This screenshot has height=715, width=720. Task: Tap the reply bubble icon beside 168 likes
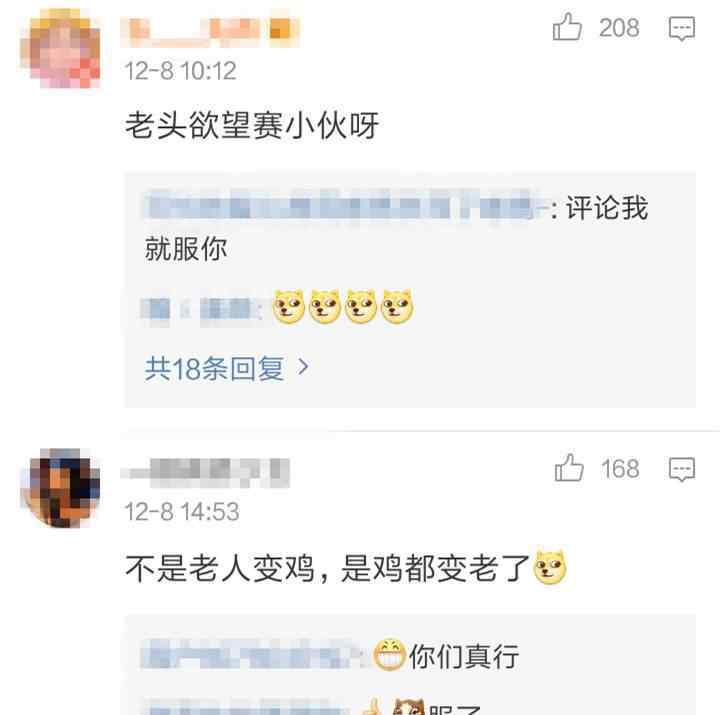pyautogui.click(x=681, y=469)
